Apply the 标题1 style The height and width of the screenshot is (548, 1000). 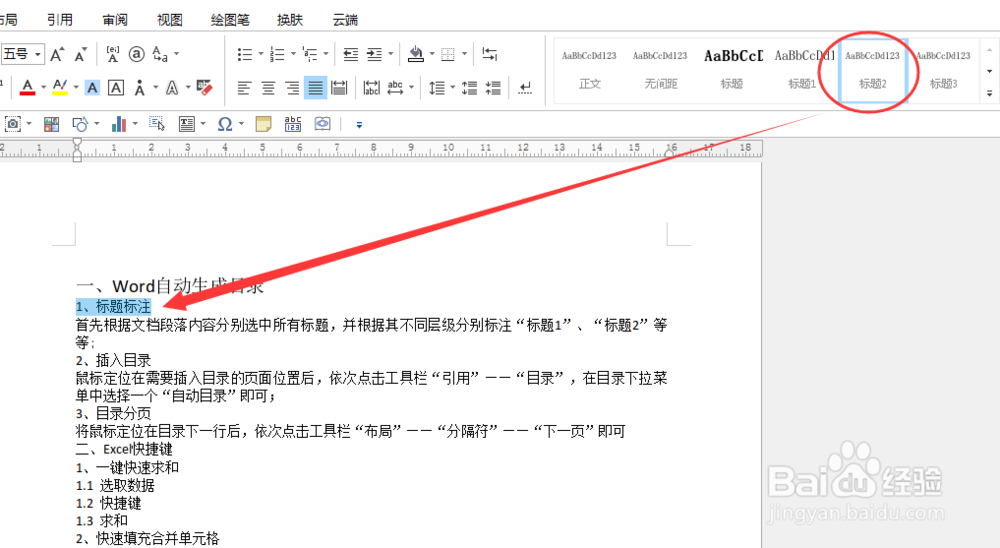[x=802, y=70]
